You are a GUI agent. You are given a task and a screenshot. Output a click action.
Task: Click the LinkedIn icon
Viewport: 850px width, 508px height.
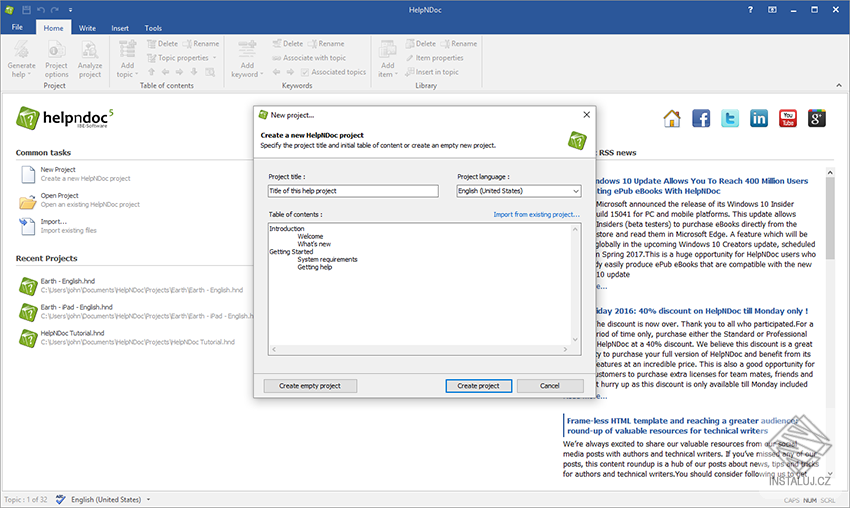[x=759, y=119]
